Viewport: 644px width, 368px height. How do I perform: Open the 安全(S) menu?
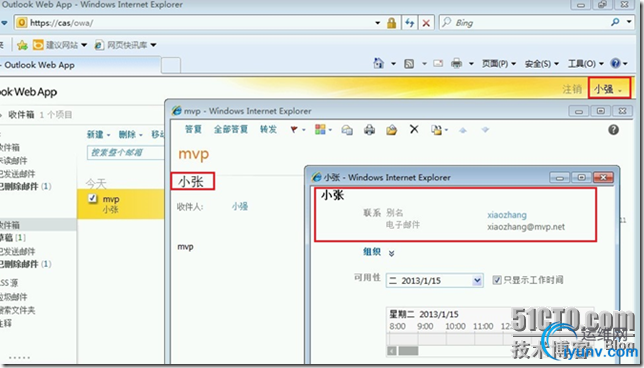(x=542, y=64)
